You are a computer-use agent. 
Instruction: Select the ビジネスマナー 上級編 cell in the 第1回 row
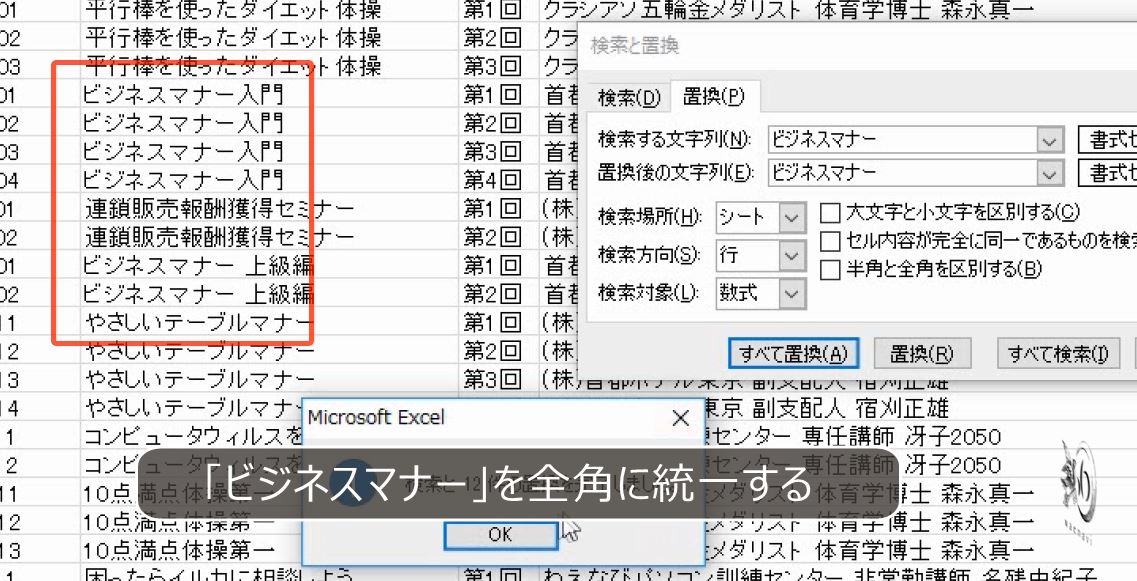click(269, 265)
